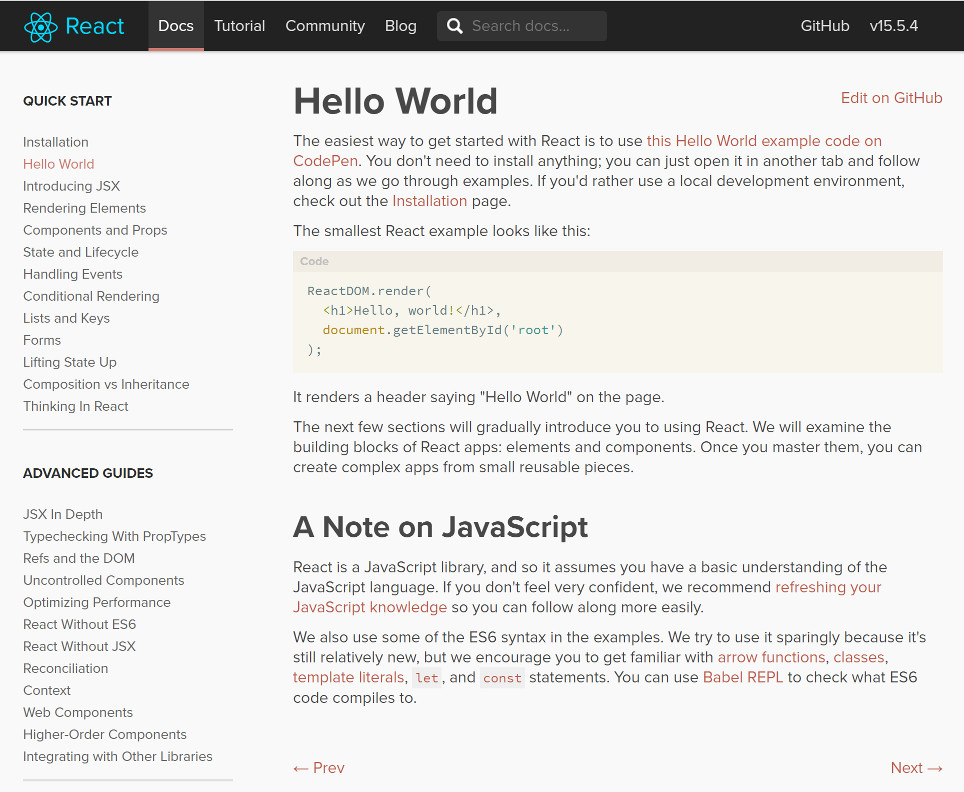Click the A Note on JavaScript heading
This screenshot has height=792, width=964.
[440, 527]
